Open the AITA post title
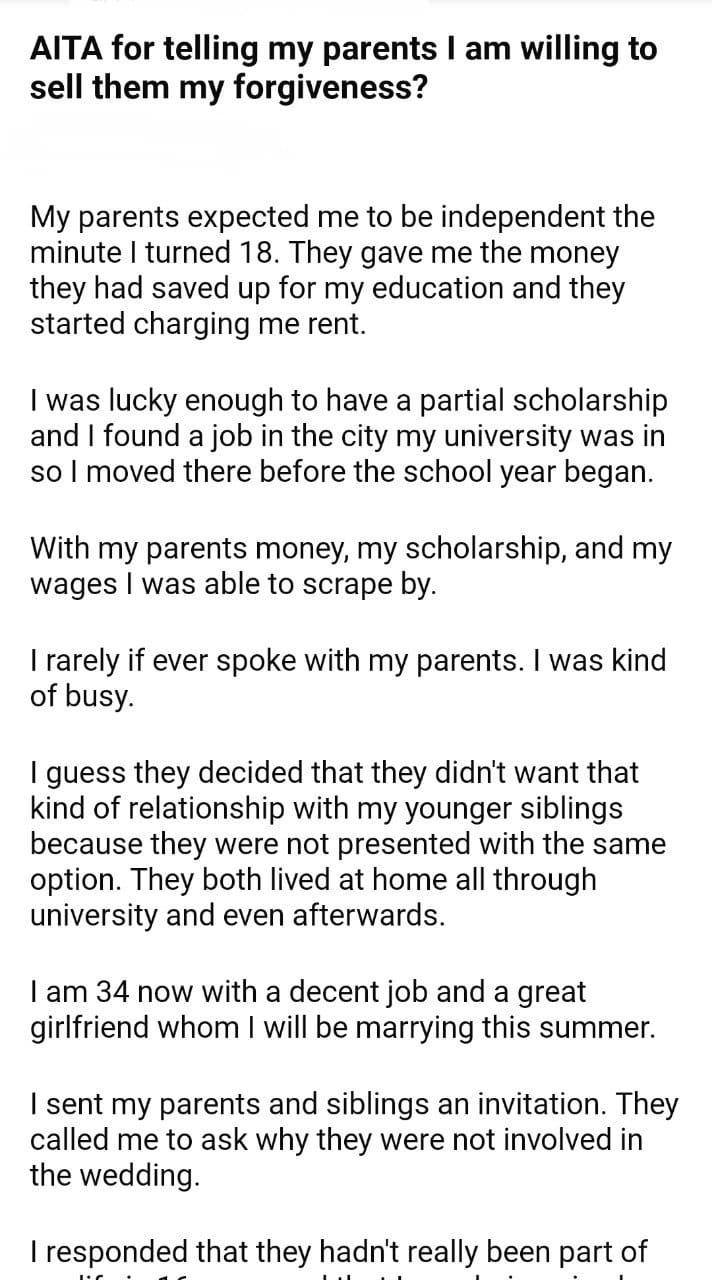This screenshot has width=712, height=1280. [344, 68]
